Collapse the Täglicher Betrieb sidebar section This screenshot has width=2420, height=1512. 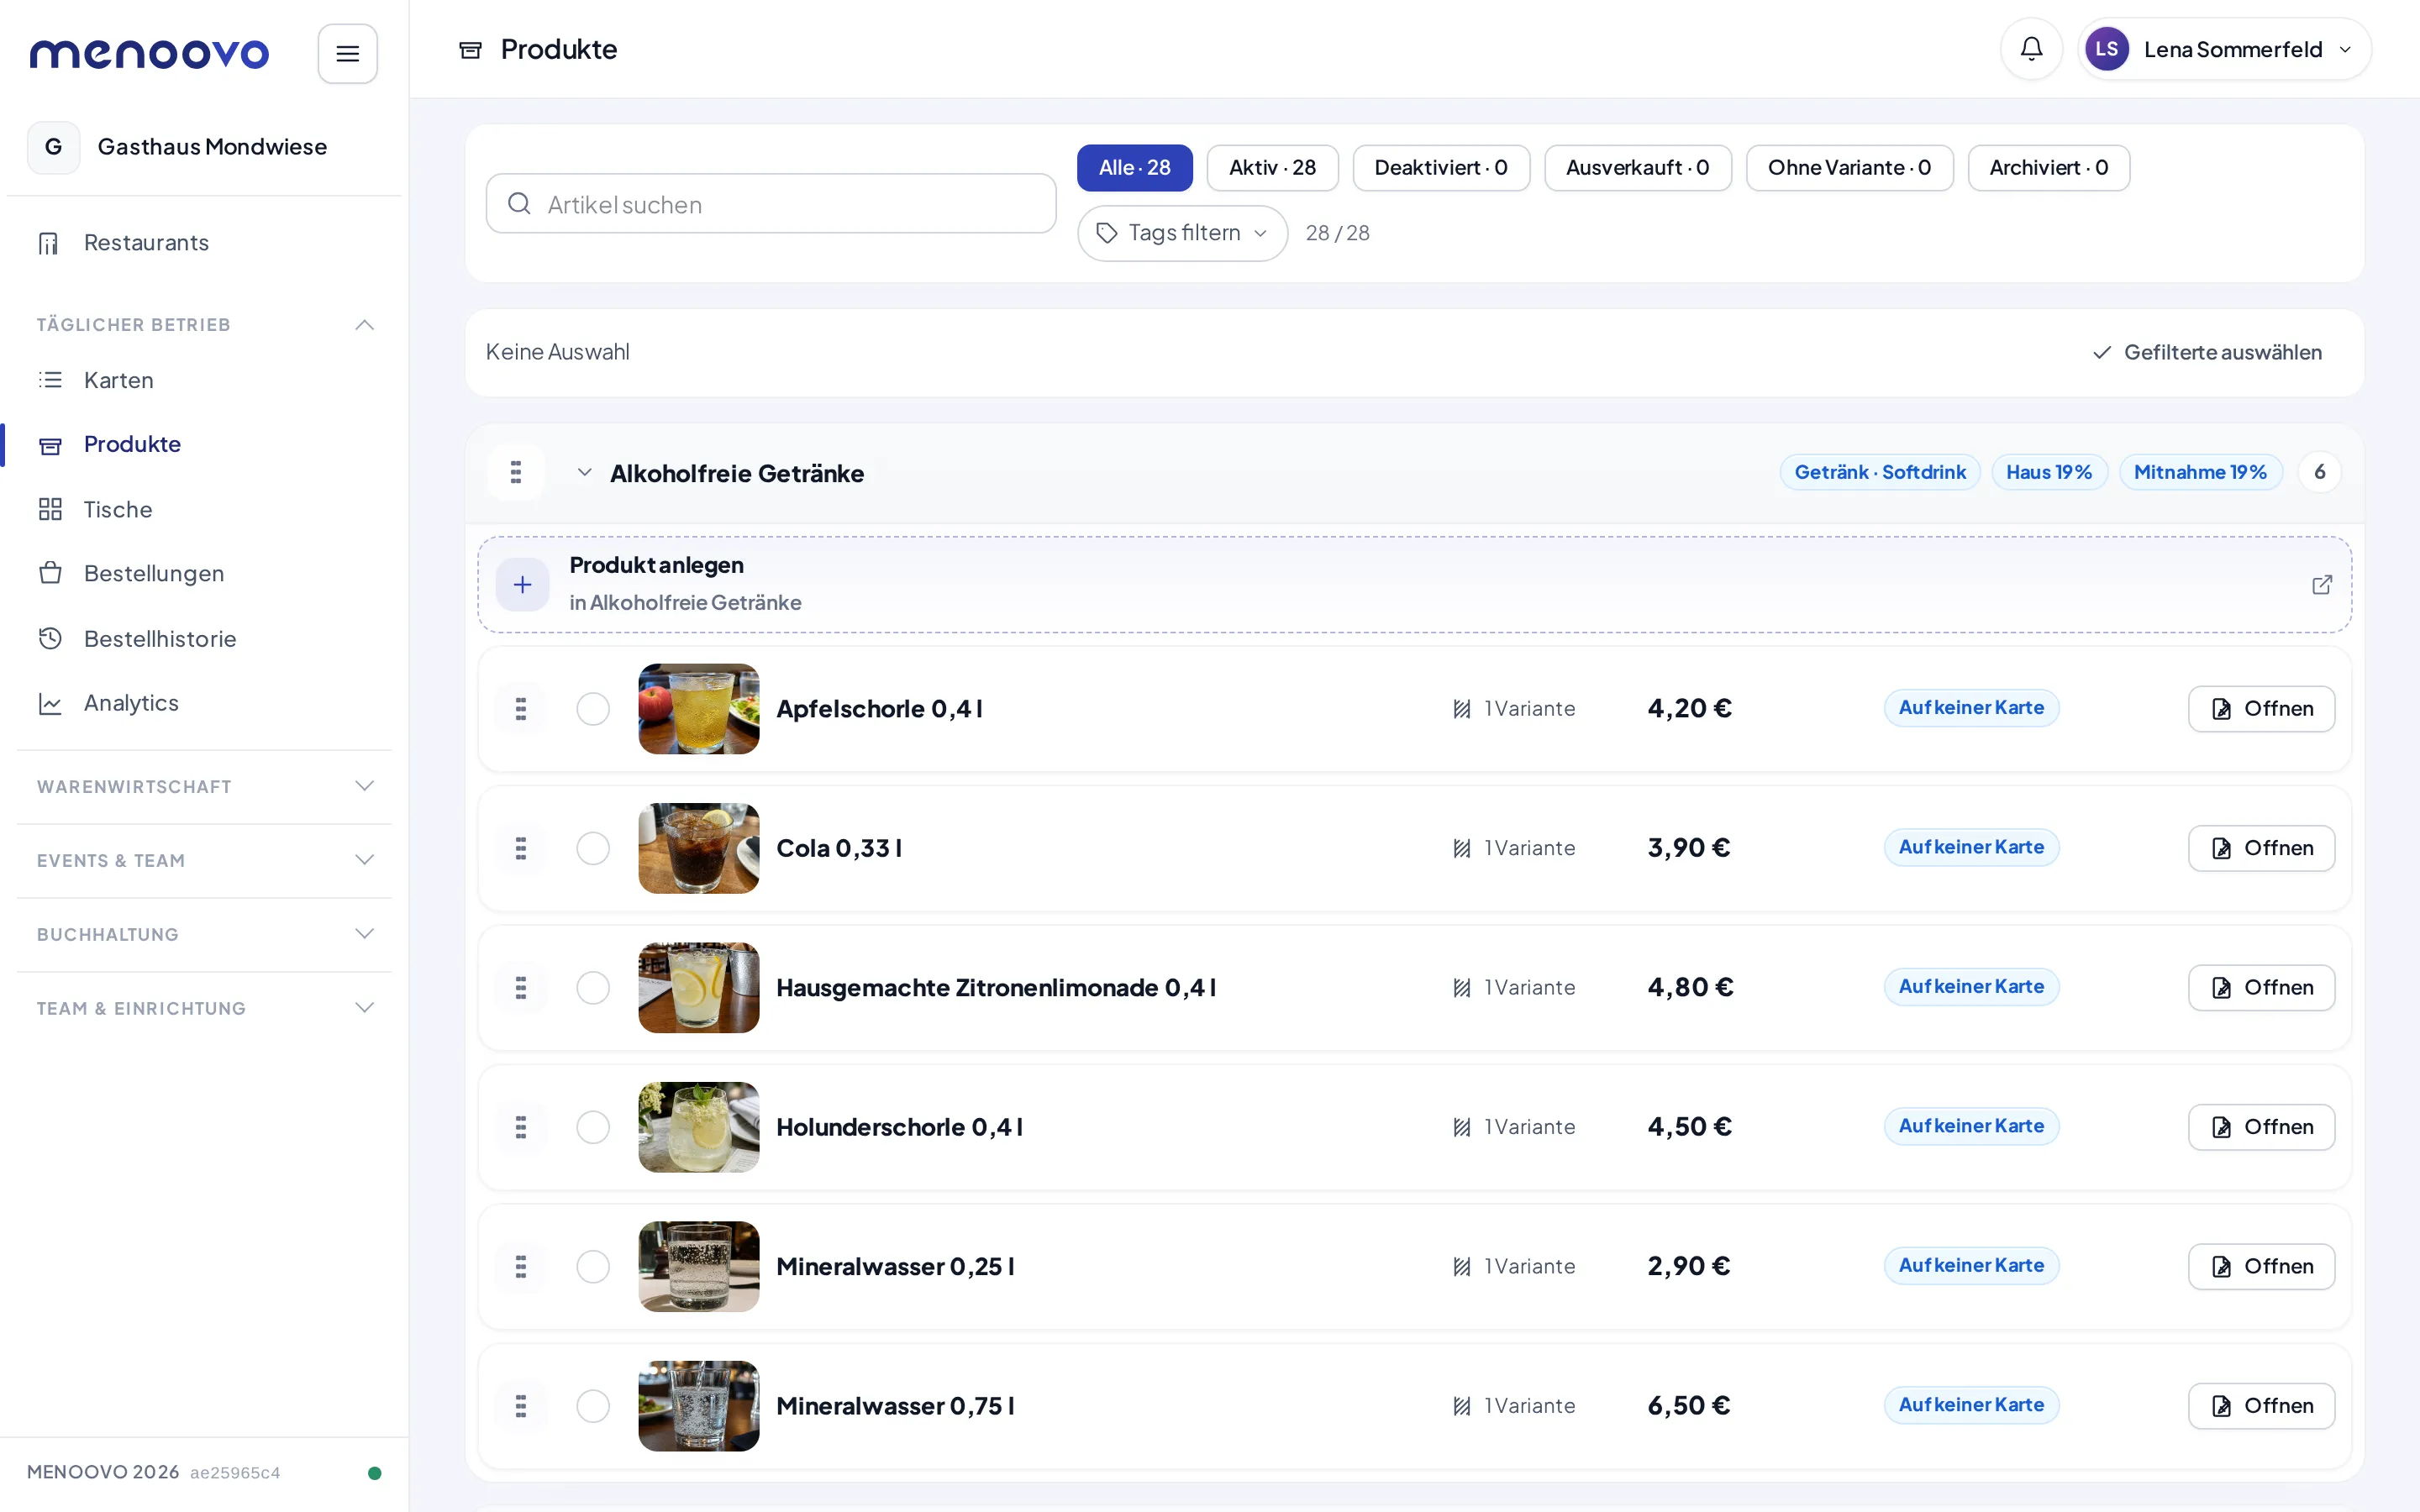(x=365, y=324)
